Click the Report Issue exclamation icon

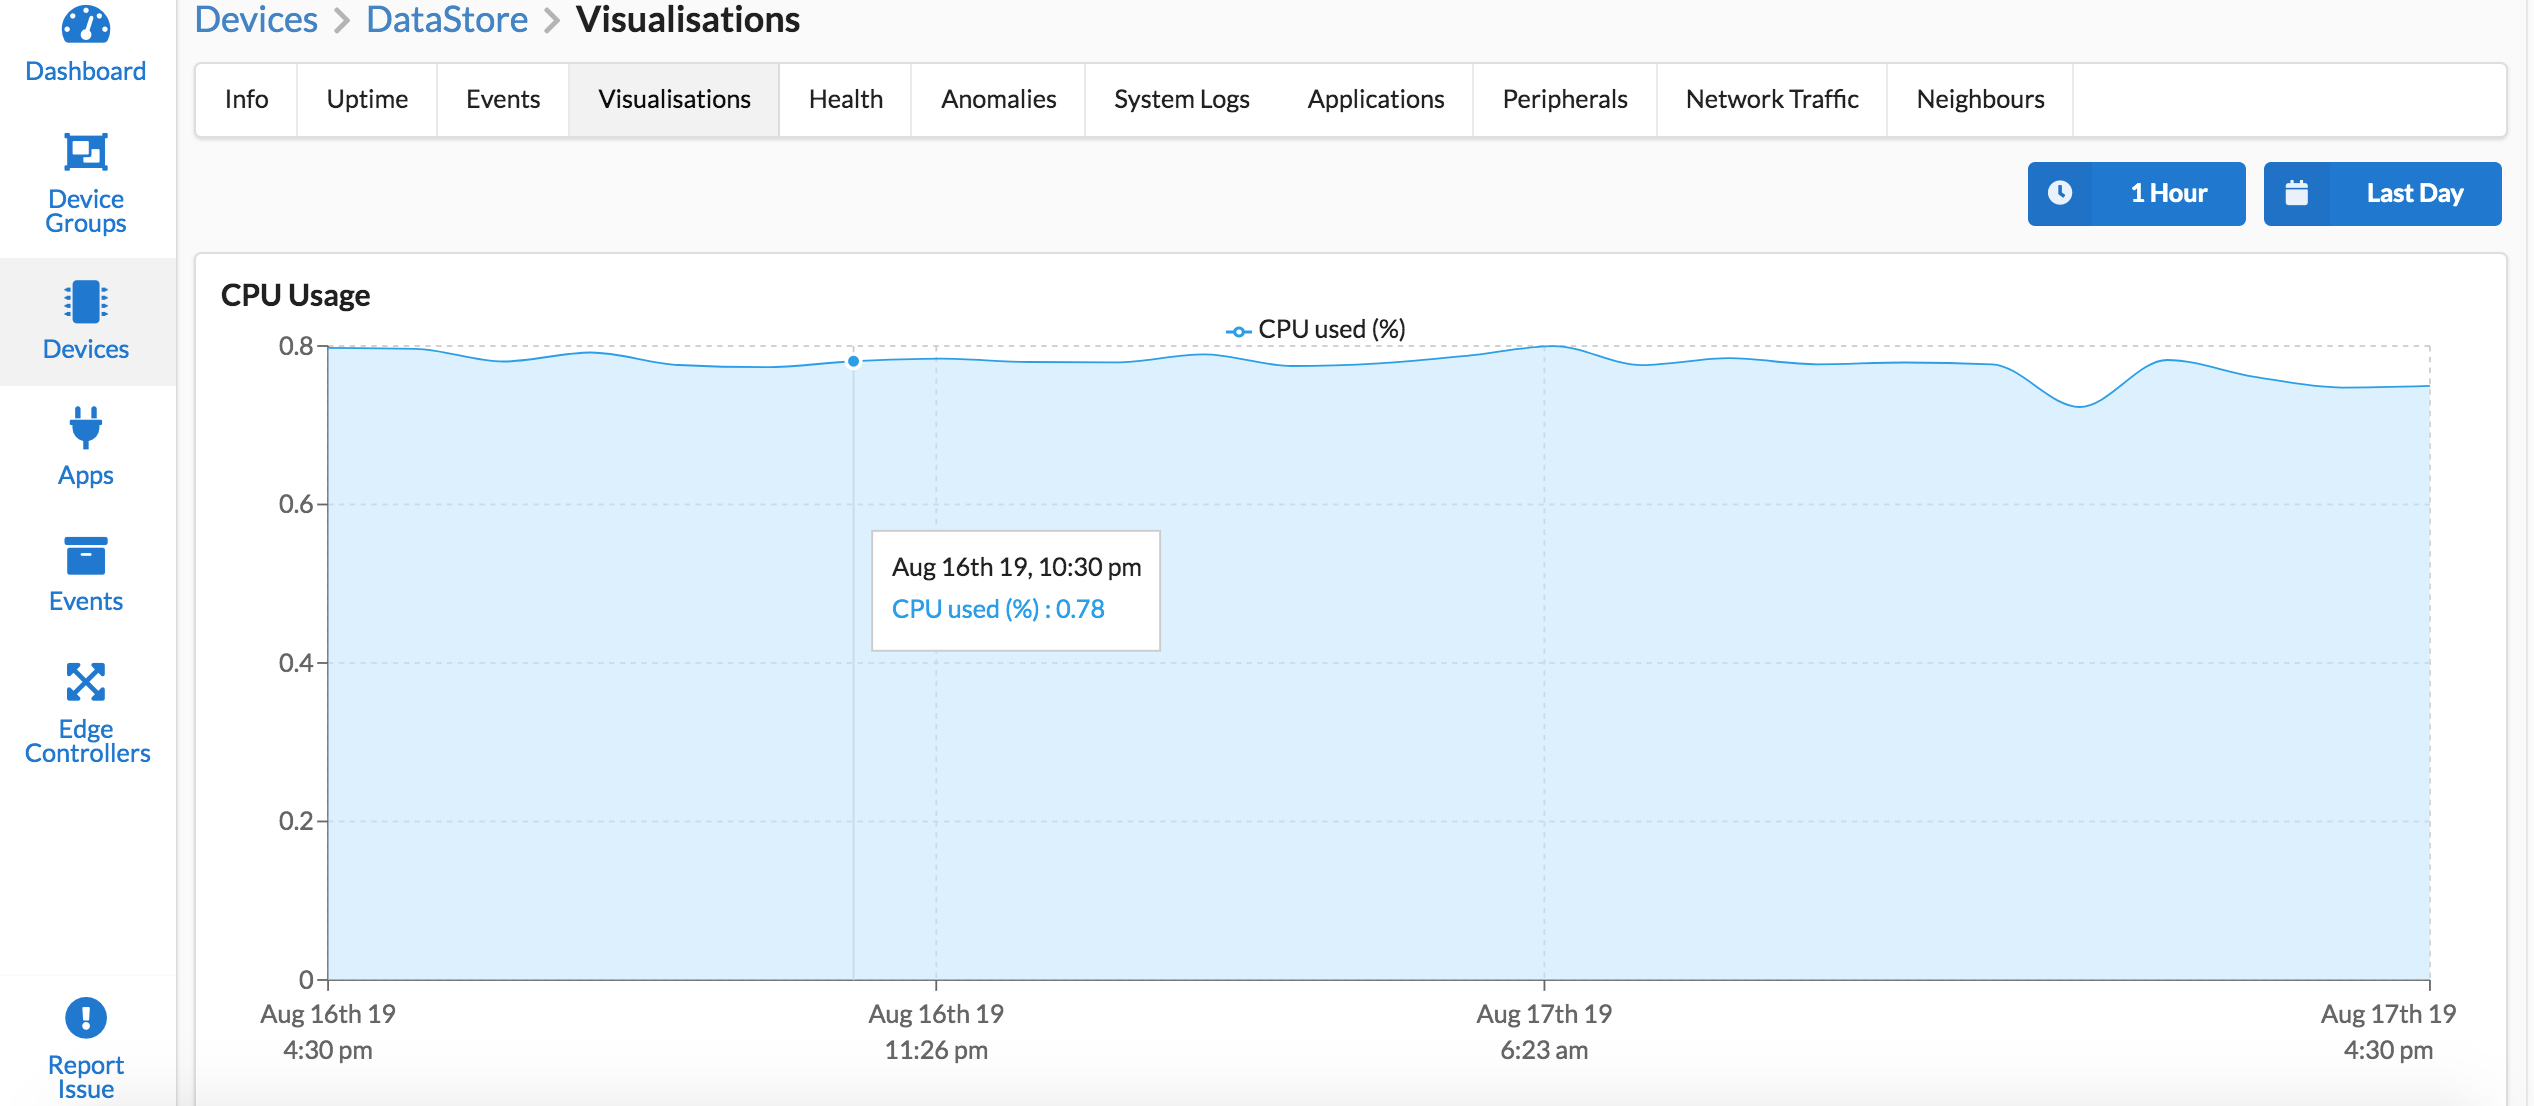[x=86, y=1018]
